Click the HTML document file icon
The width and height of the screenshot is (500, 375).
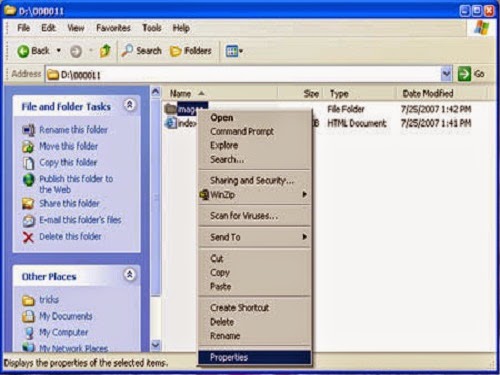tap(170, 123)
